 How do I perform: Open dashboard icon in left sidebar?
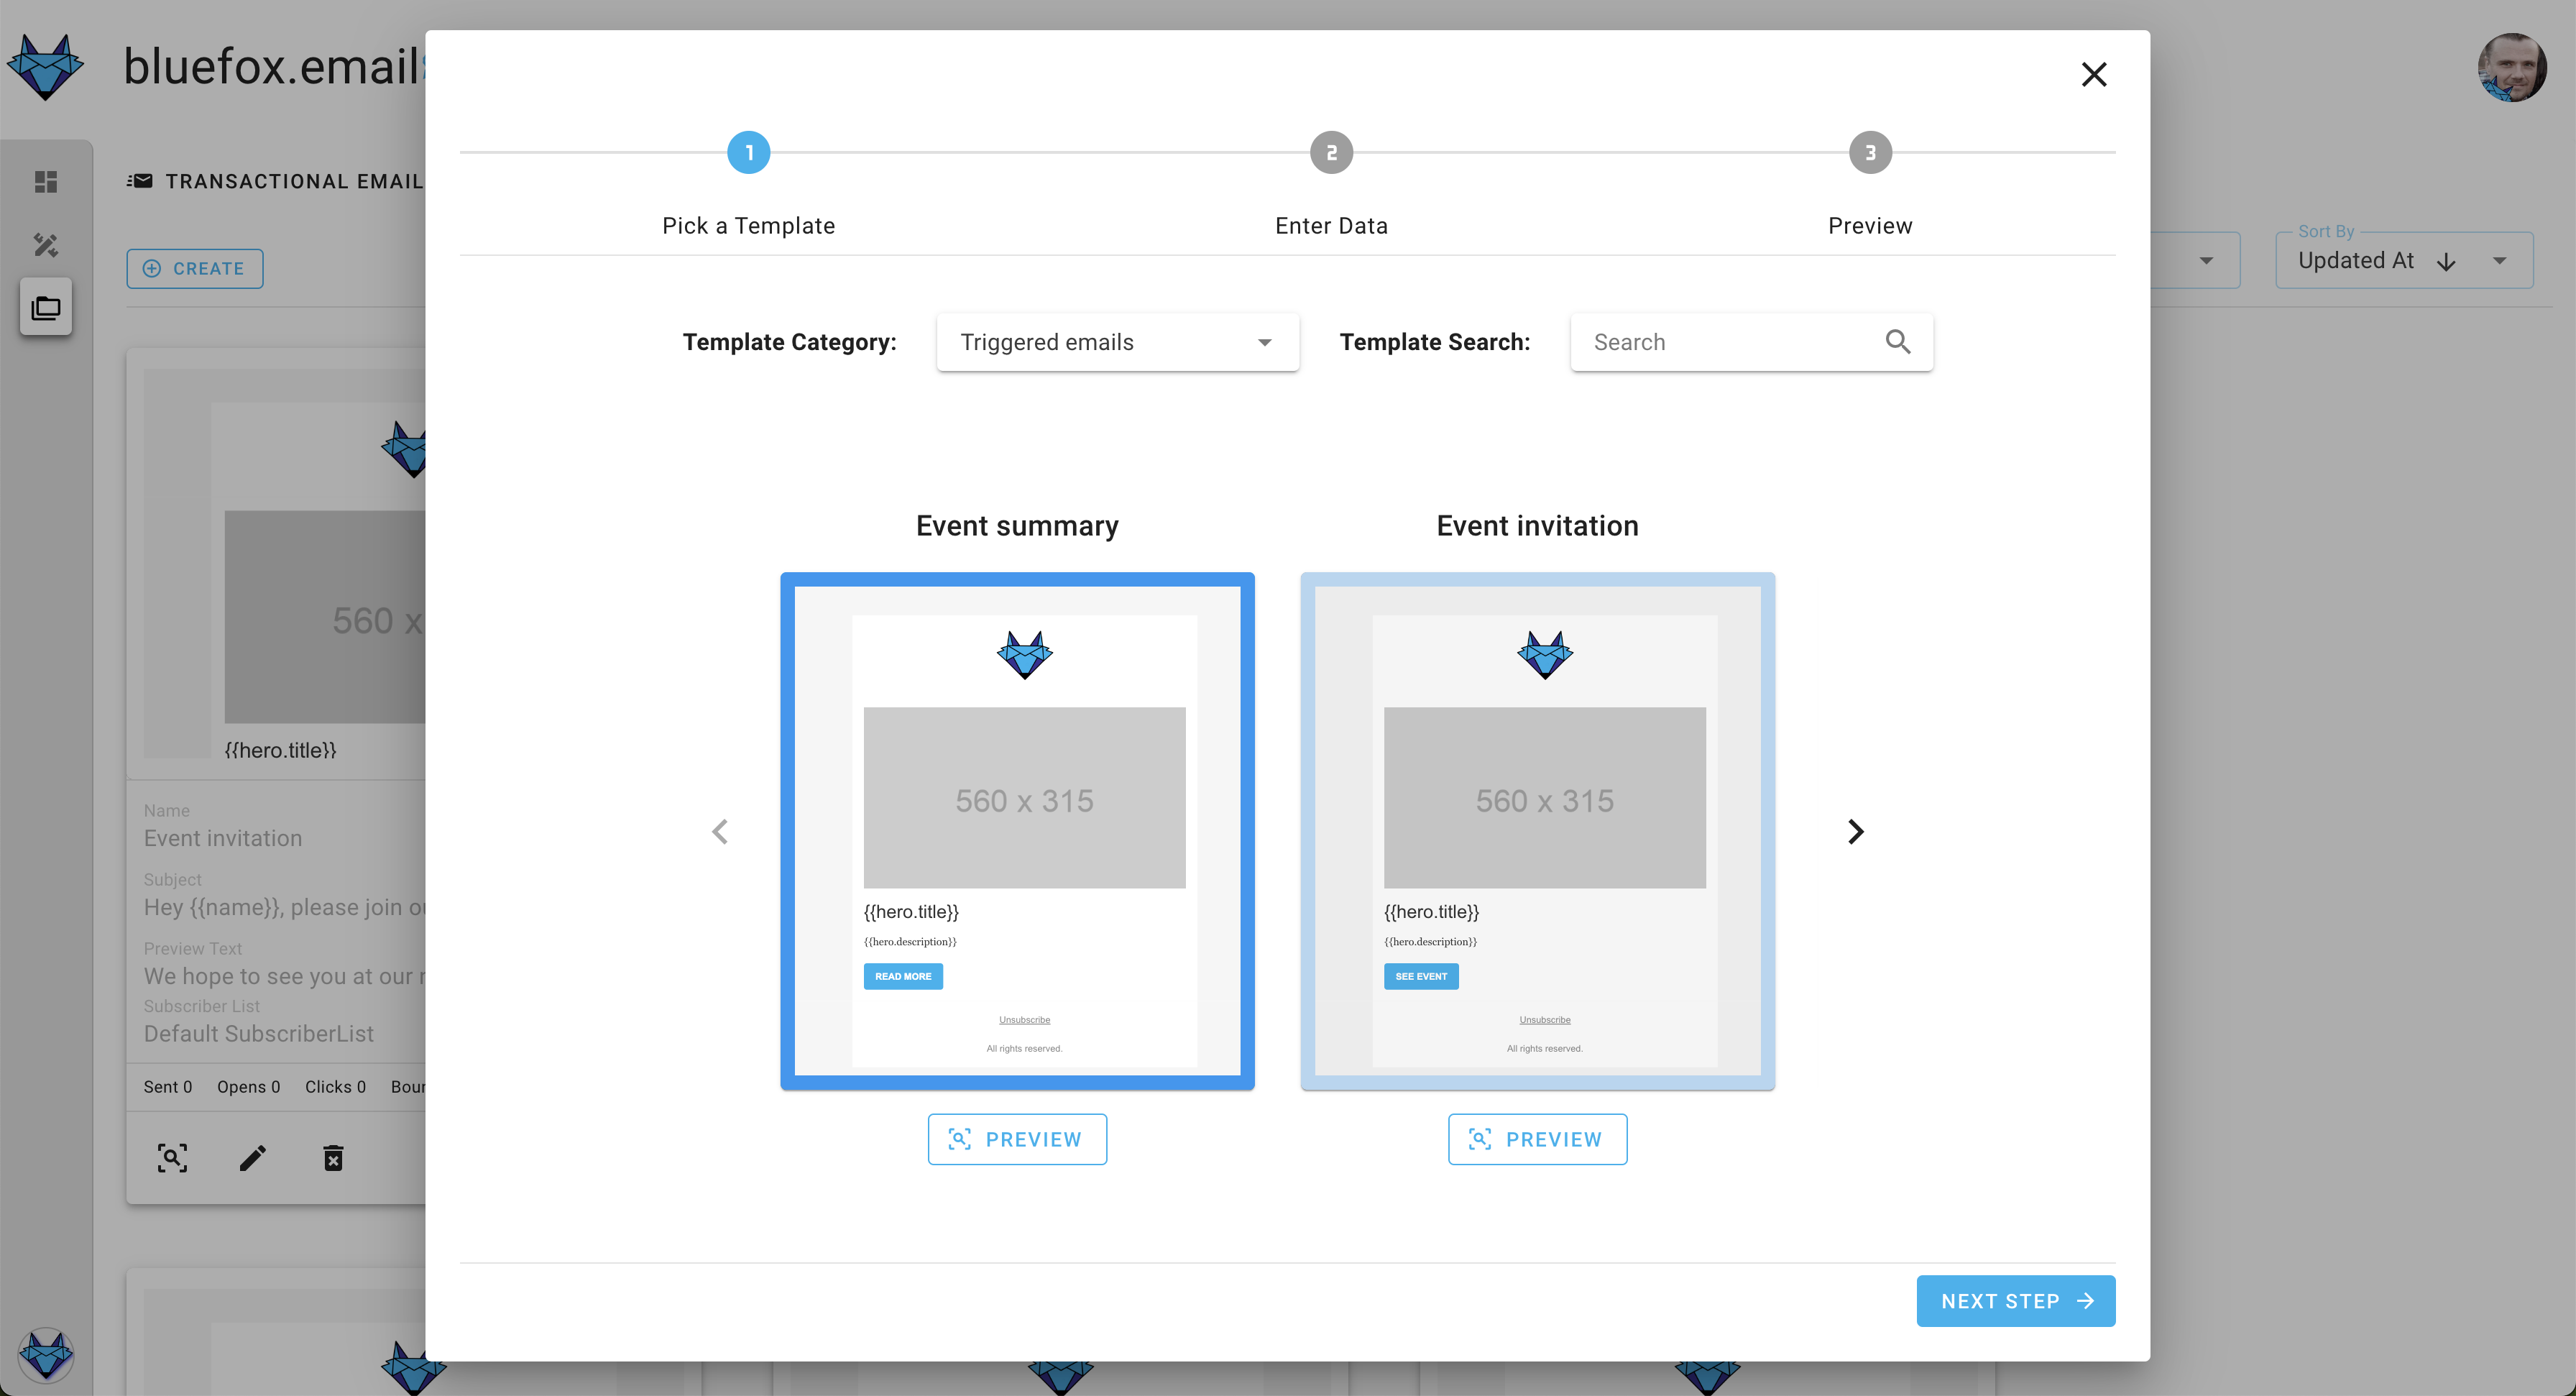coord(46,182)
